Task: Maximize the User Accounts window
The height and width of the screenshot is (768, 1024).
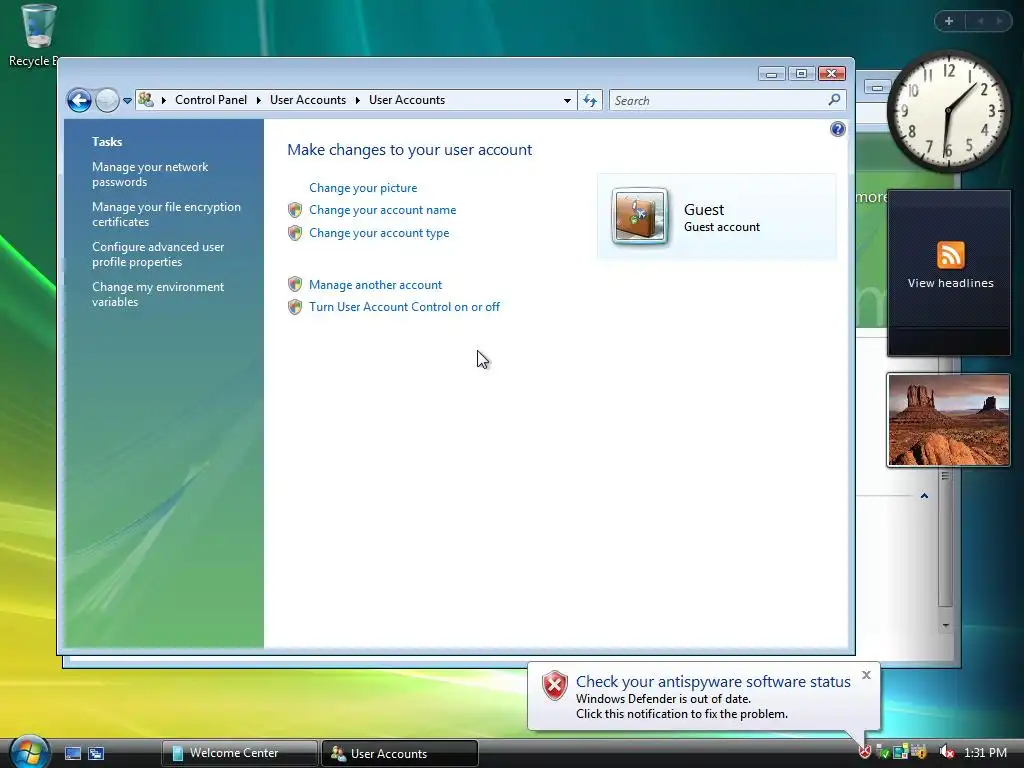Action: point(801,74)
